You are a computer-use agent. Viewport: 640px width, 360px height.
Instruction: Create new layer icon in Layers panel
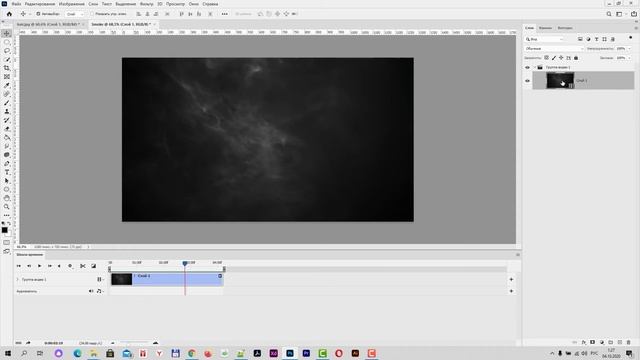click(x=620, y=342)
